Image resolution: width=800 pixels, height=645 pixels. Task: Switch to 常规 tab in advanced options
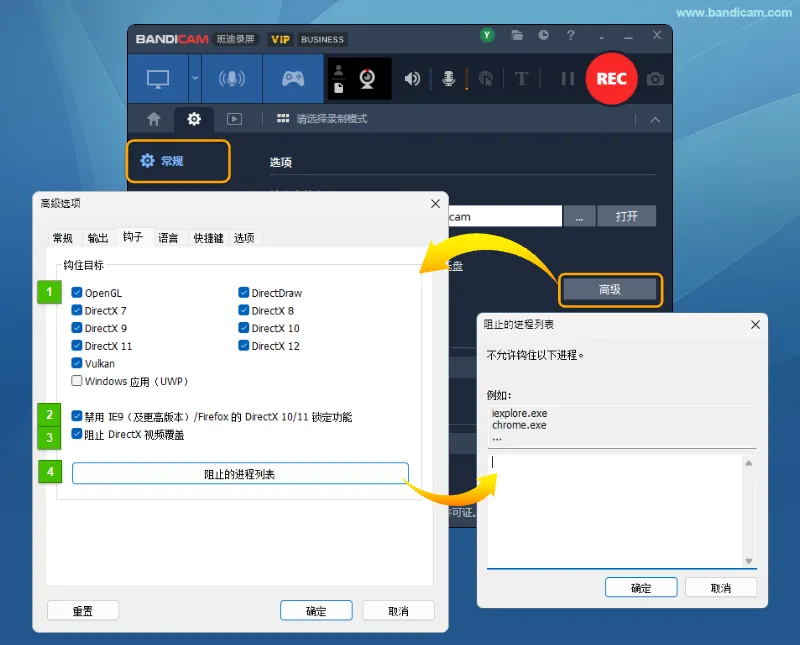pyautogui.click(x=63, y=238)
